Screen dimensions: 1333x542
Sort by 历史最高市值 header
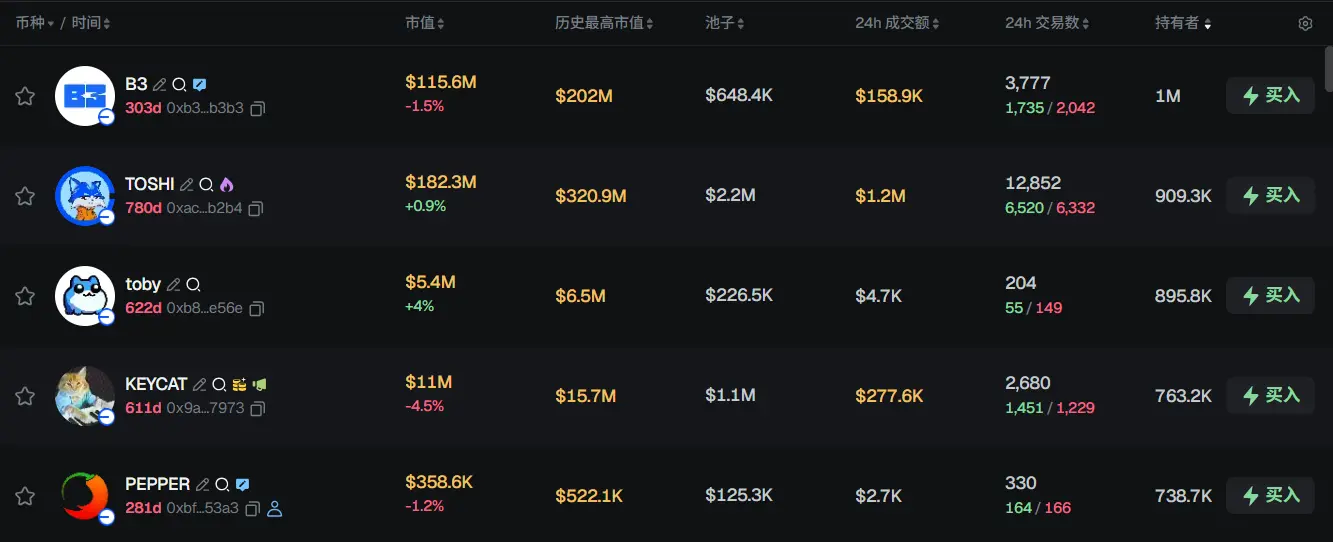tap(604, 23)
